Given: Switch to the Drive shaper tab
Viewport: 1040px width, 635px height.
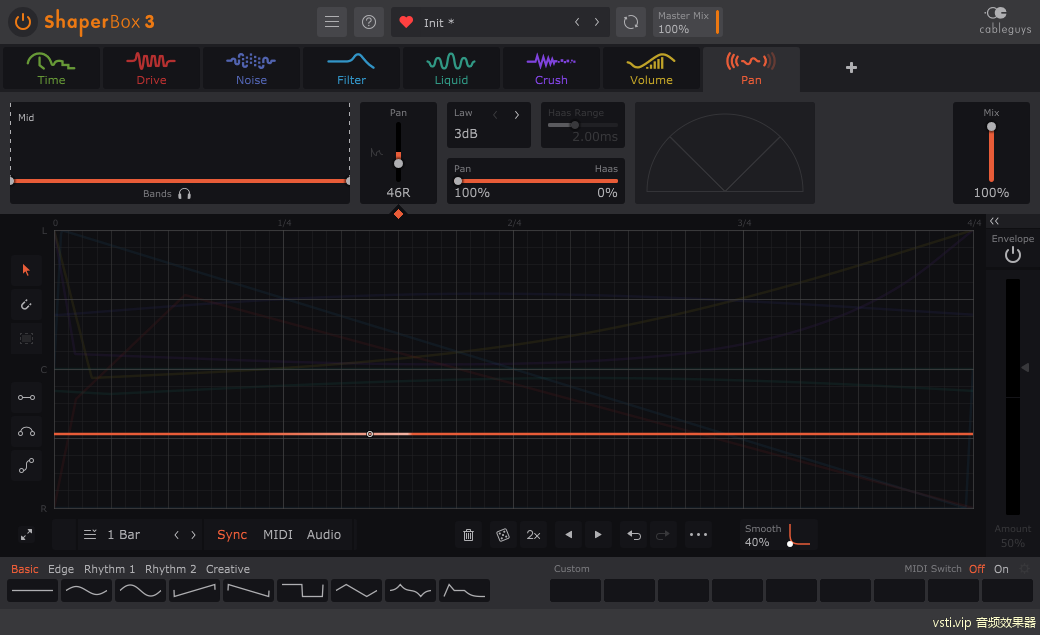Looking at the screenshot, I should [151, 68].
